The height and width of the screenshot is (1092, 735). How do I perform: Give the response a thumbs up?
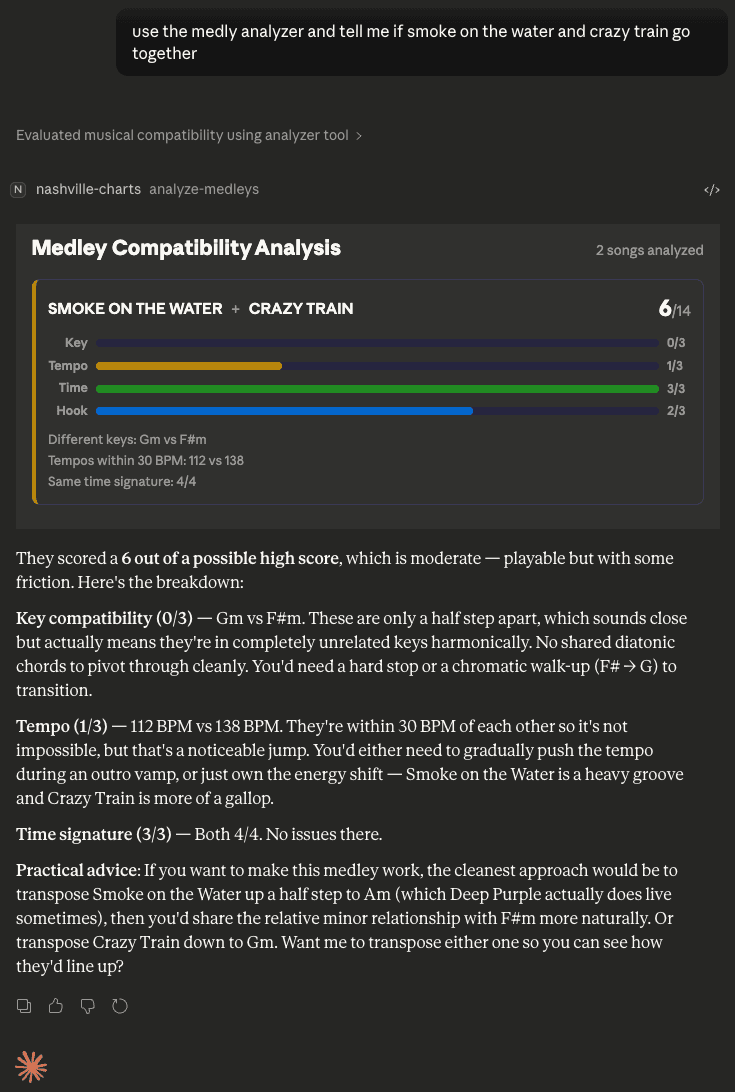point(56,1006)
